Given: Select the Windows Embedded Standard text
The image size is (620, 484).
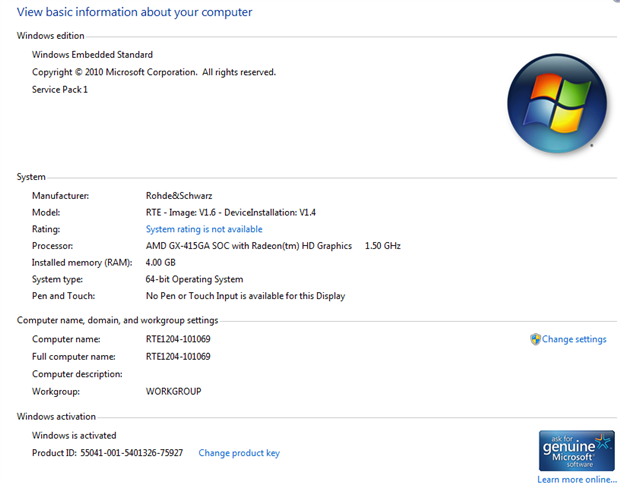Looking at the screenshot, I should click(92, 55).
